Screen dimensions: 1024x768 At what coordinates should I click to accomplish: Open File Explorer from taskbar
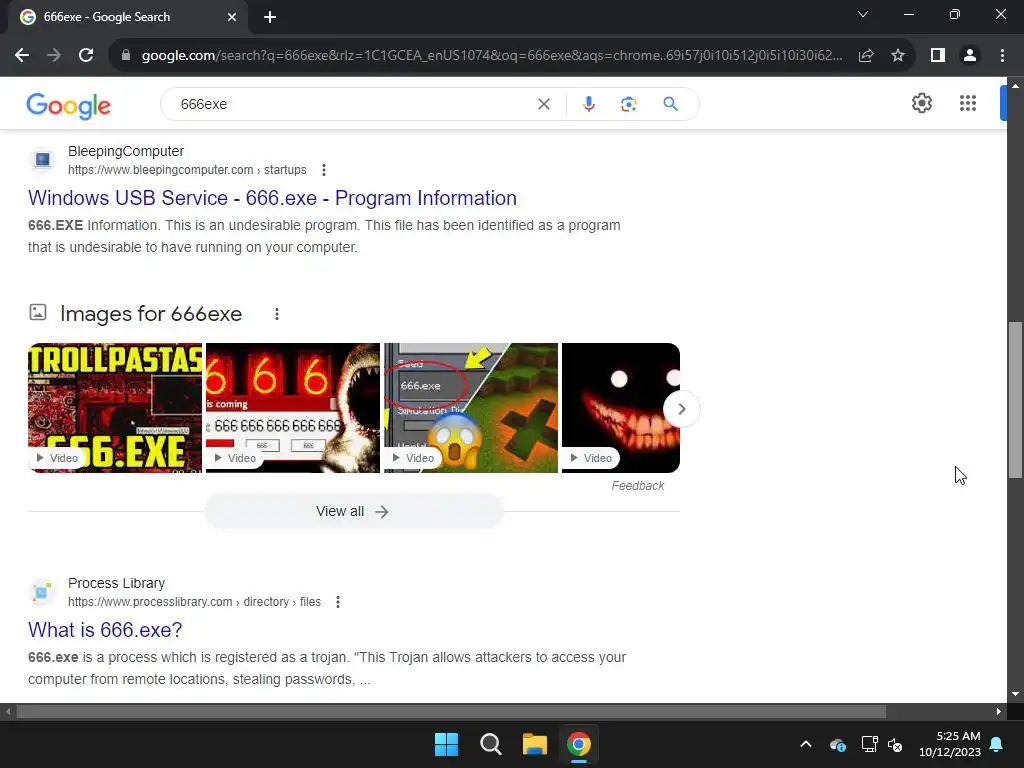(534, 744)
